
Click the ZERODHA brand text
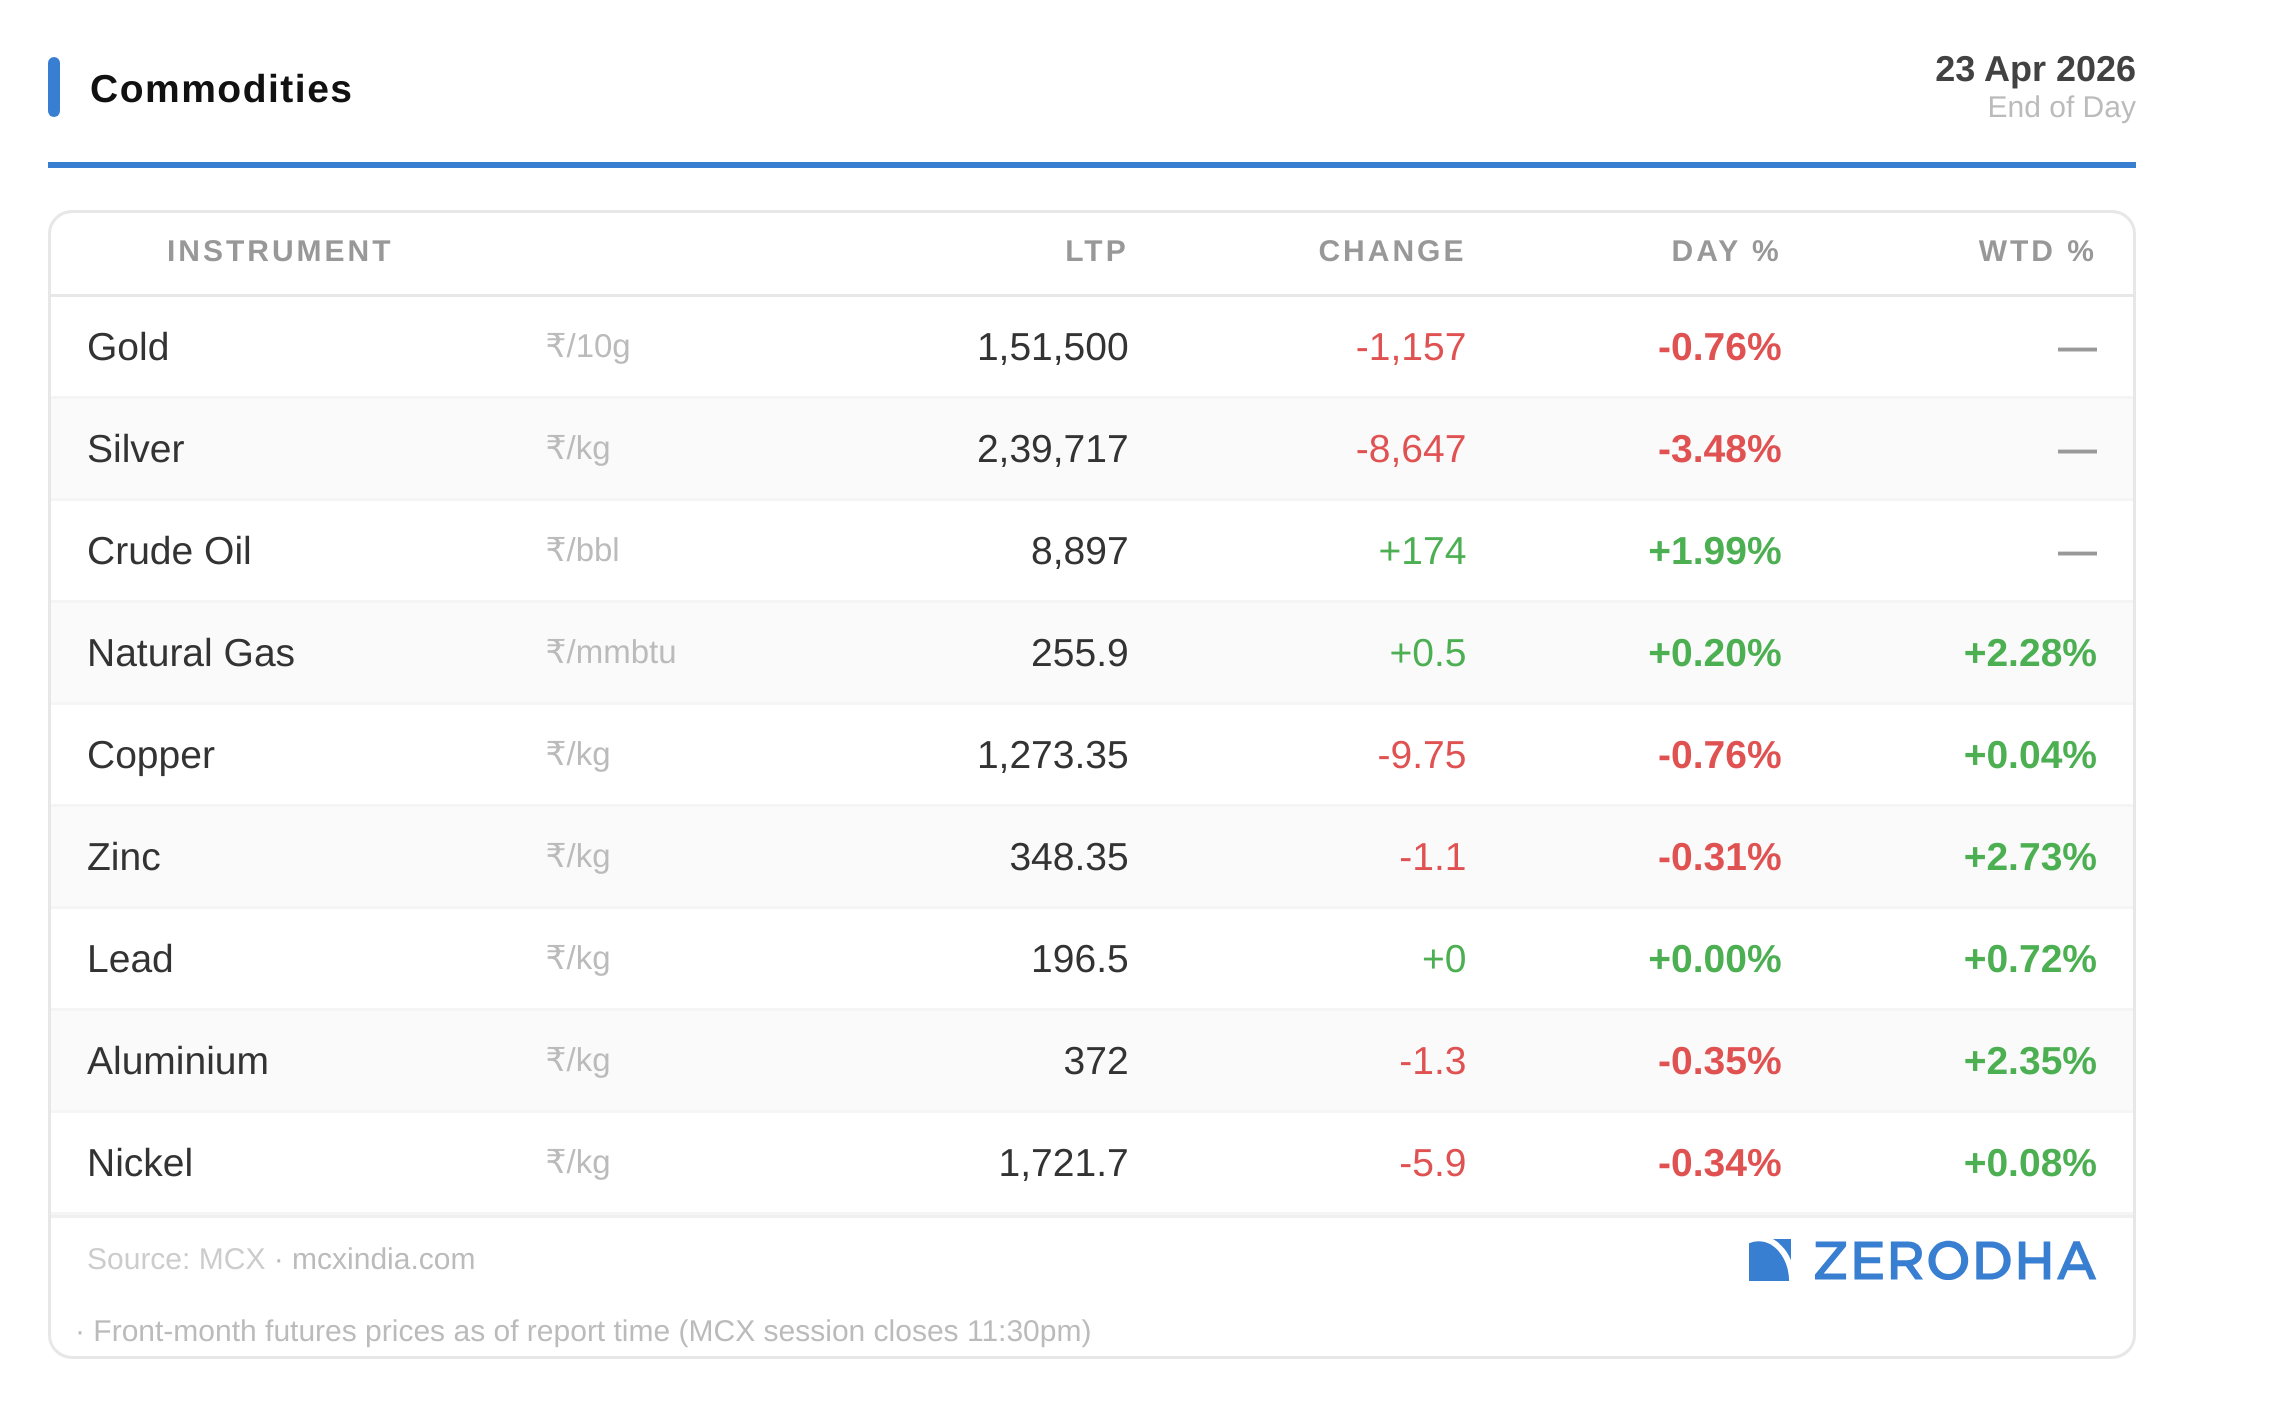click(1954, 1261)
